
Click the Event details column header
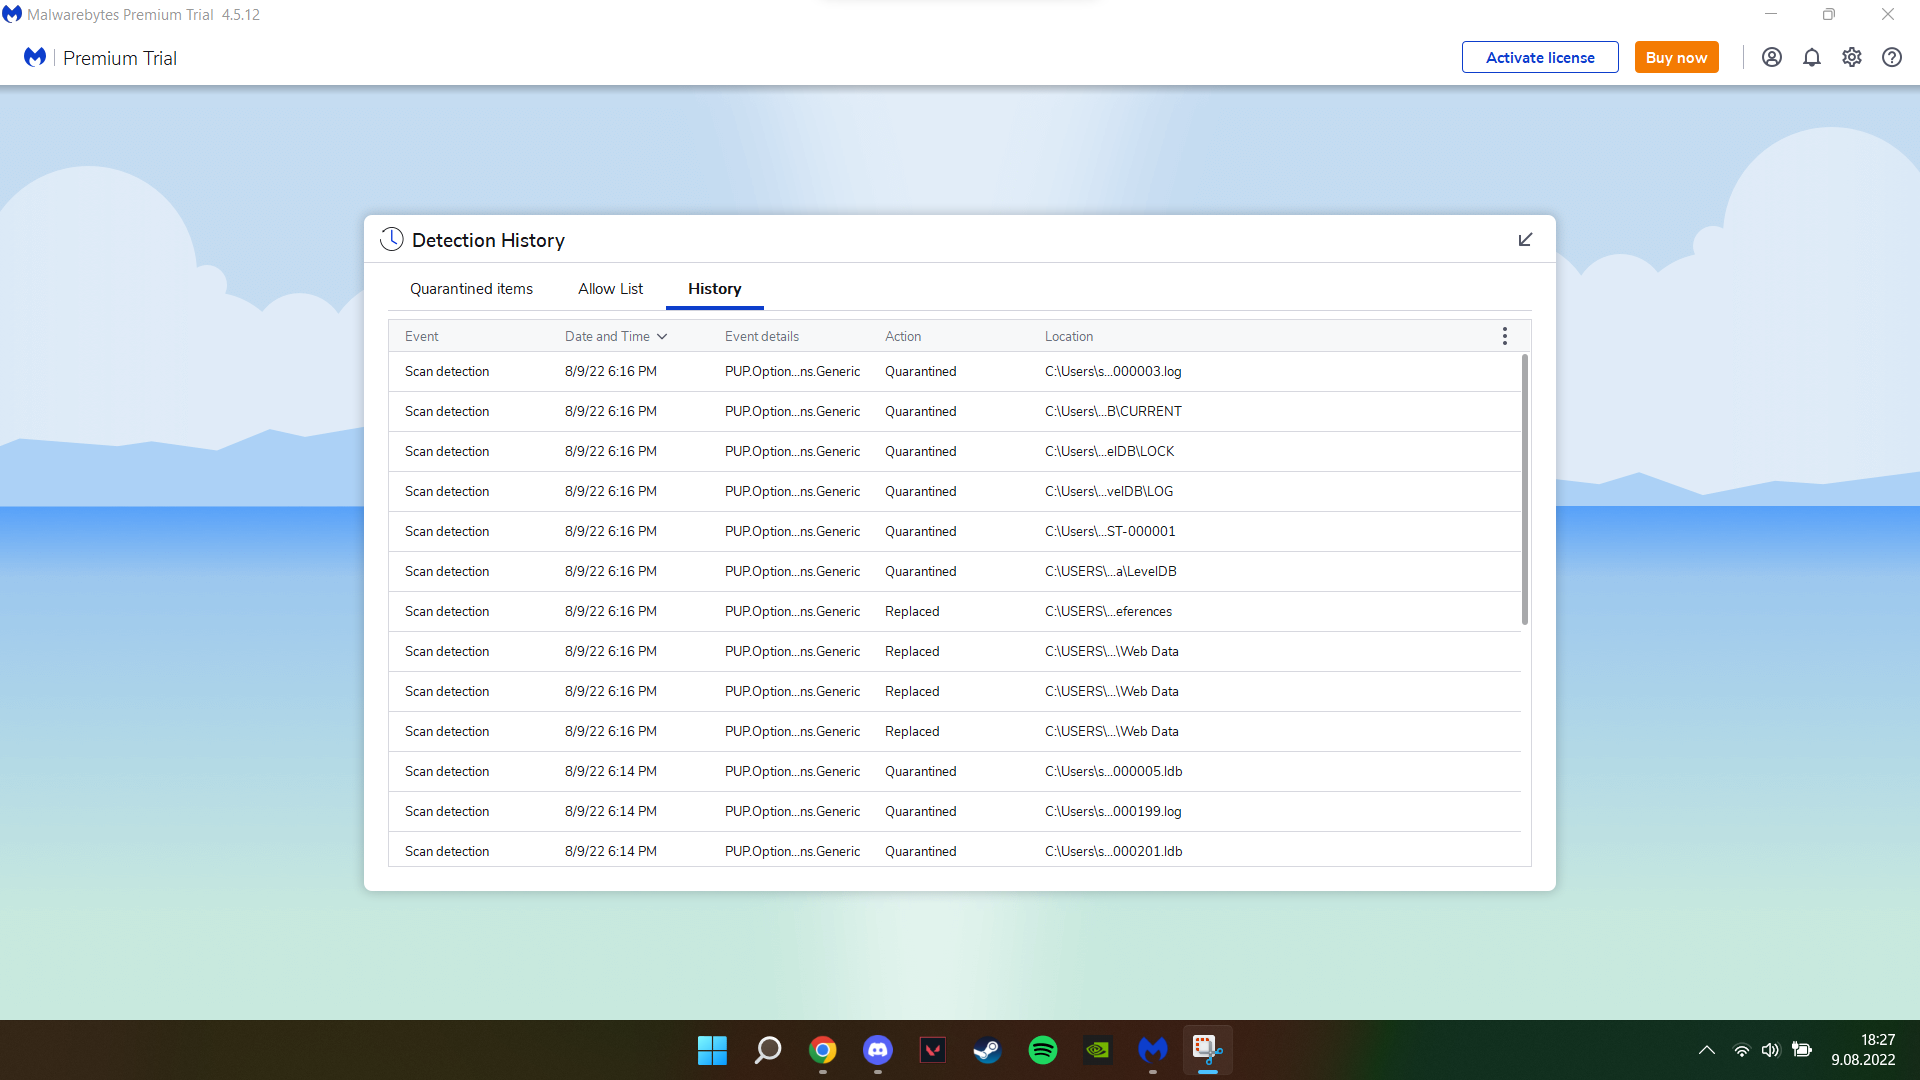point(761,336)
